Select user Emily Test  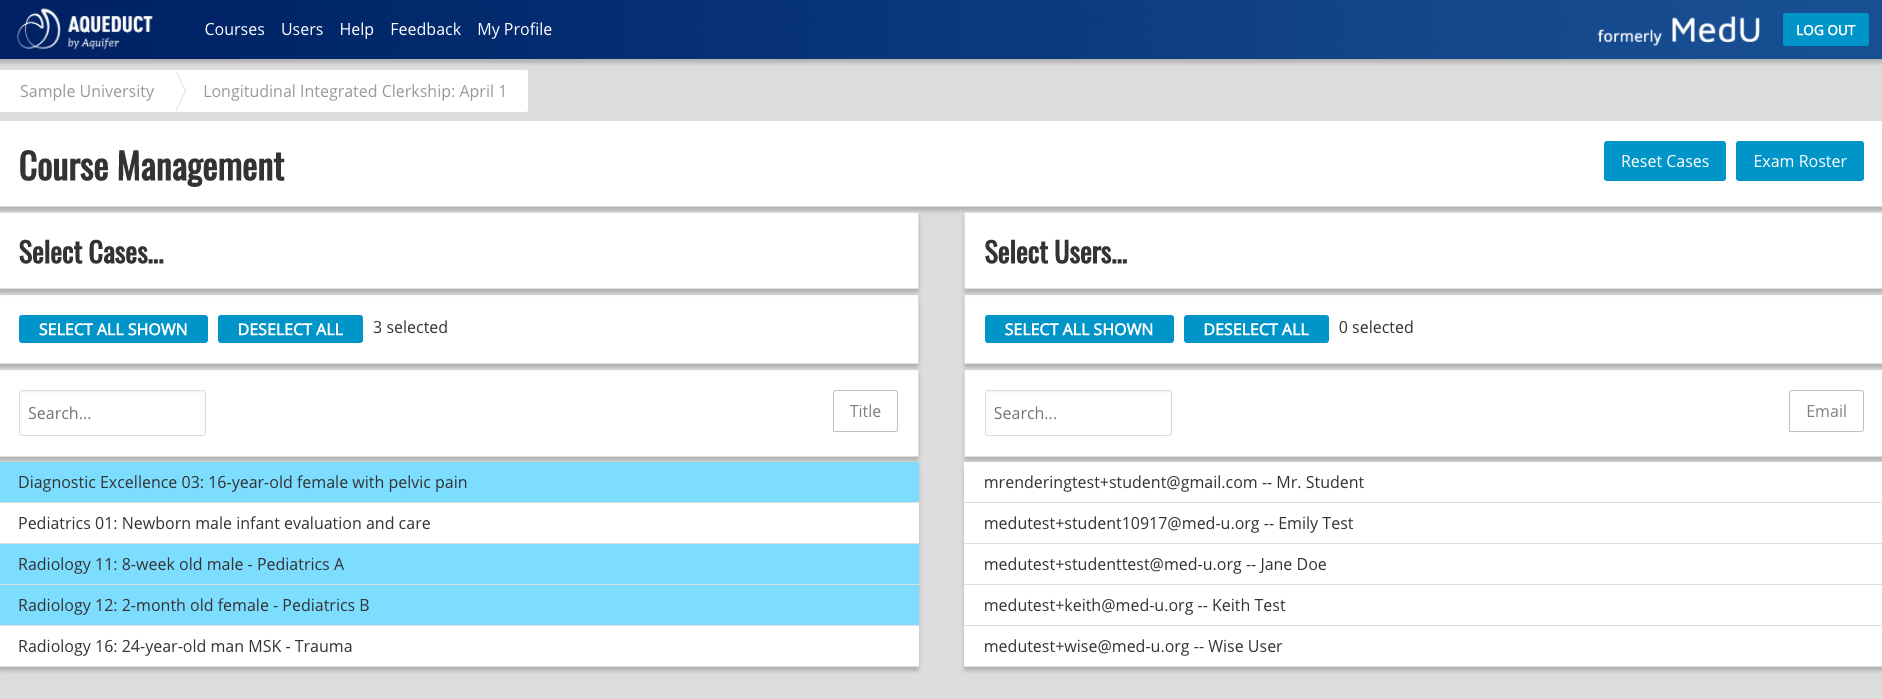[1423, 523]
